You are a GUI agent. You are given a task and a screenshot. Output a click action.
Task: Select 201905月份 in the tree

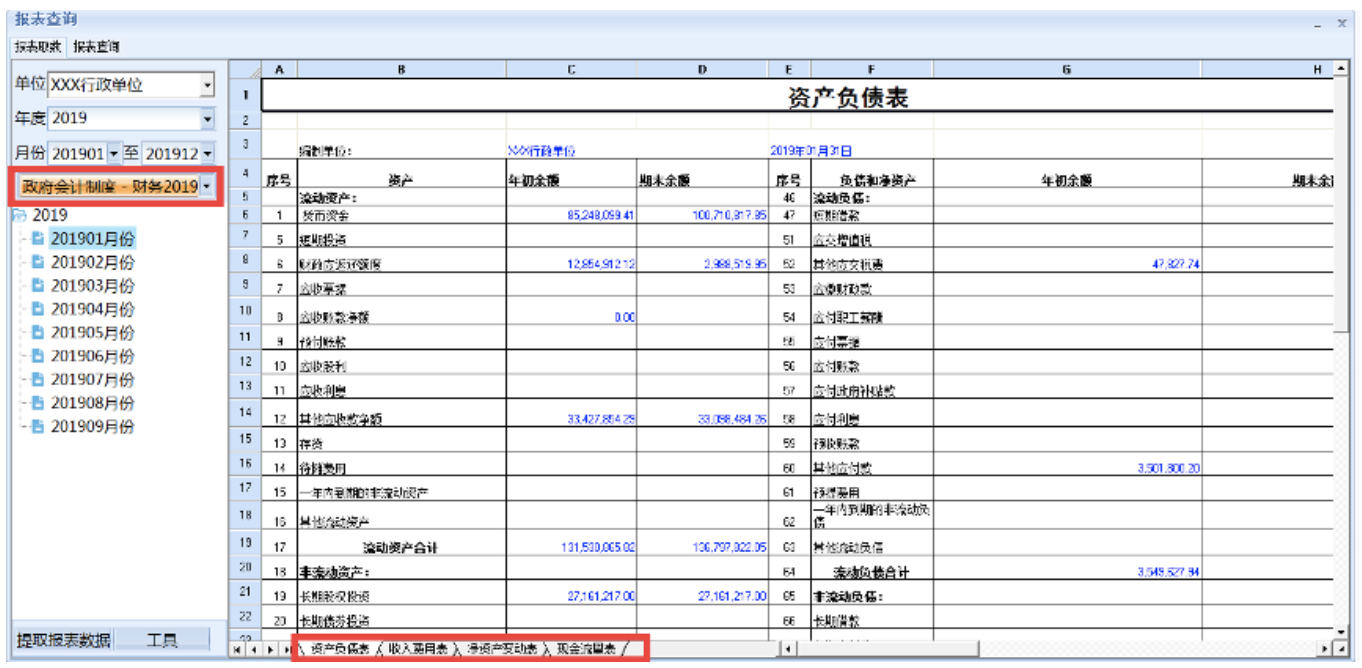(92, 333)
